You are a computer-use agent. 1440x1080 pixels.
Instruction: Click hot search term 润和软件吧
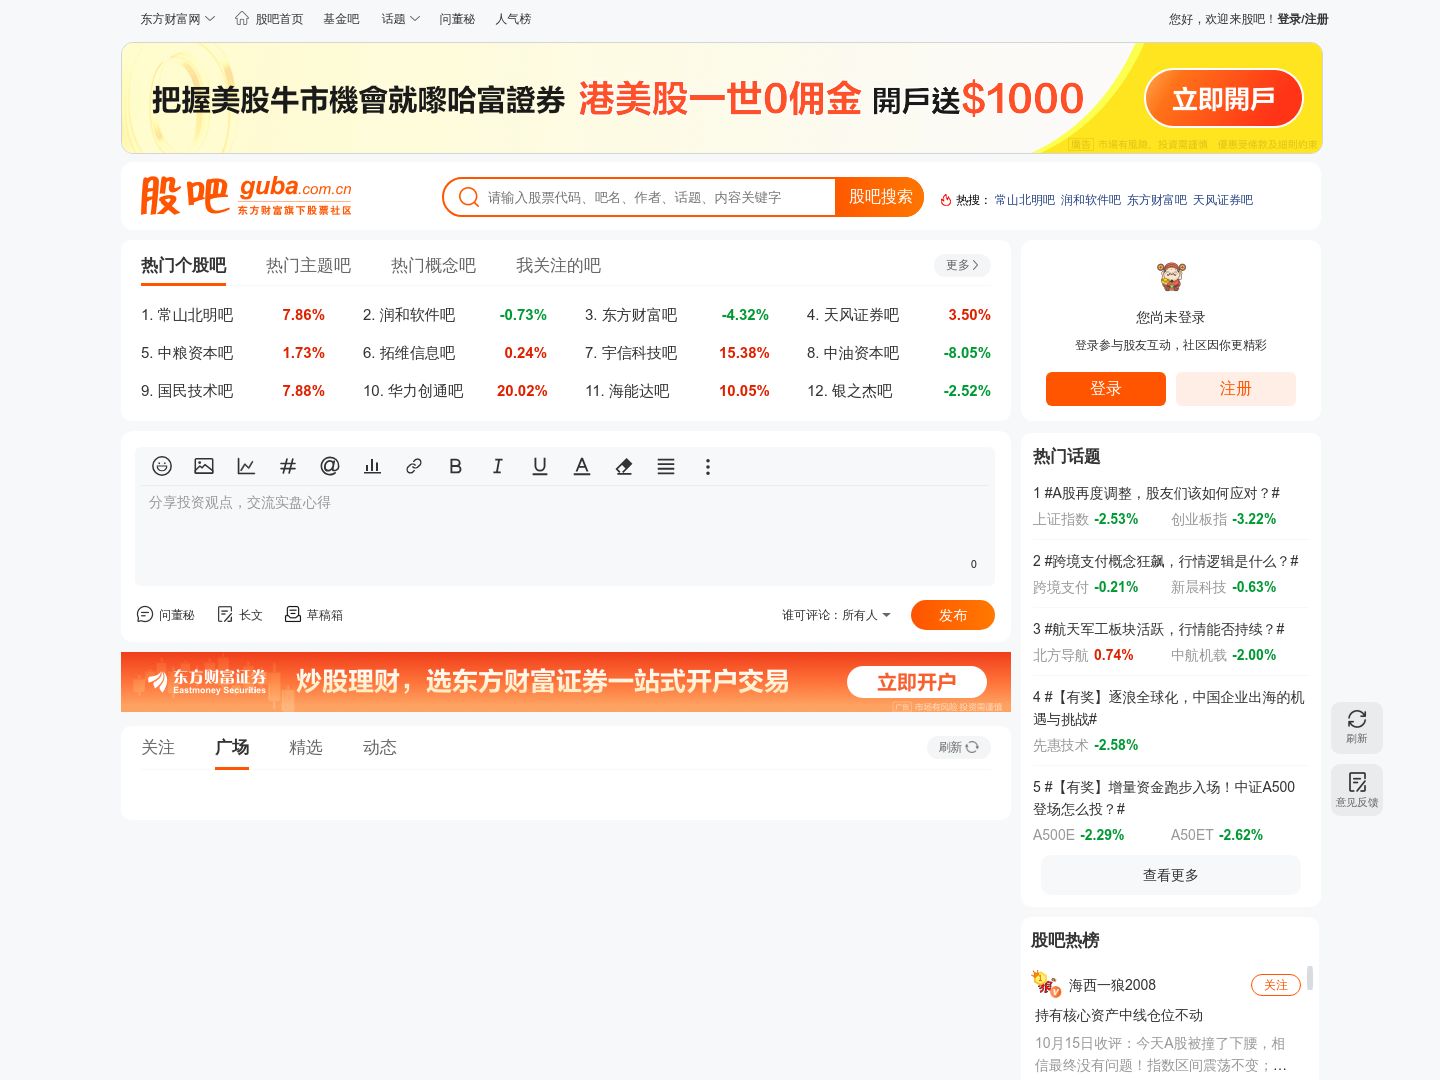coord(1090,200)
